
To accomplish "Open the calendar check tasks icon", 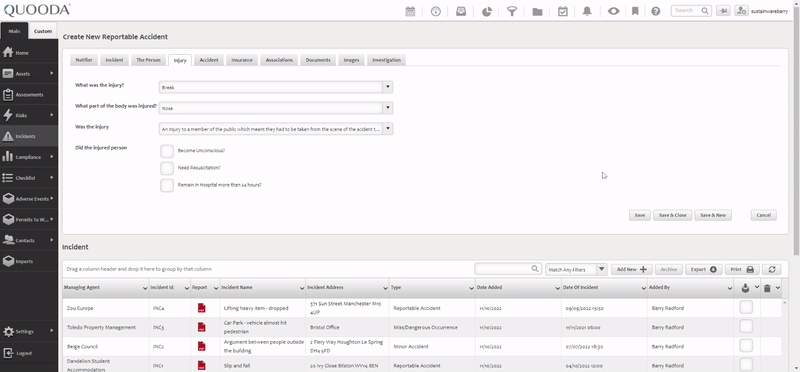I will point(563,11).
